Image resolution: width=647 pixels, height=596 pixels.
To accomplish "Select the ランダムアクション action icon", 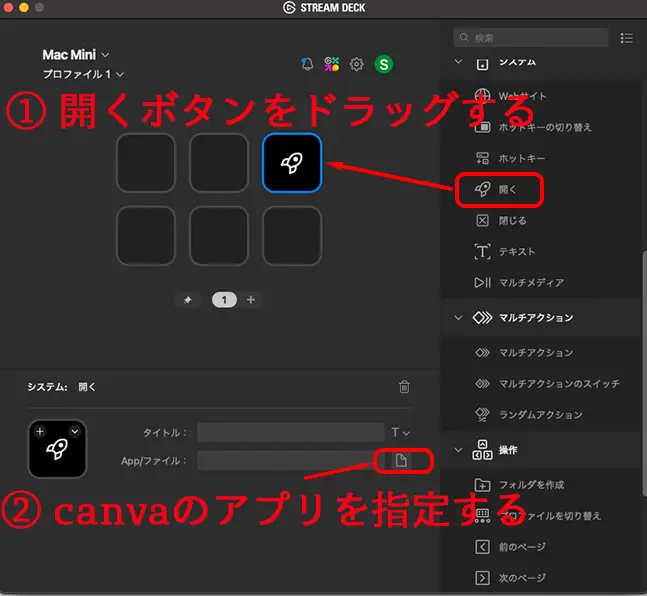I will pos(482,414).
